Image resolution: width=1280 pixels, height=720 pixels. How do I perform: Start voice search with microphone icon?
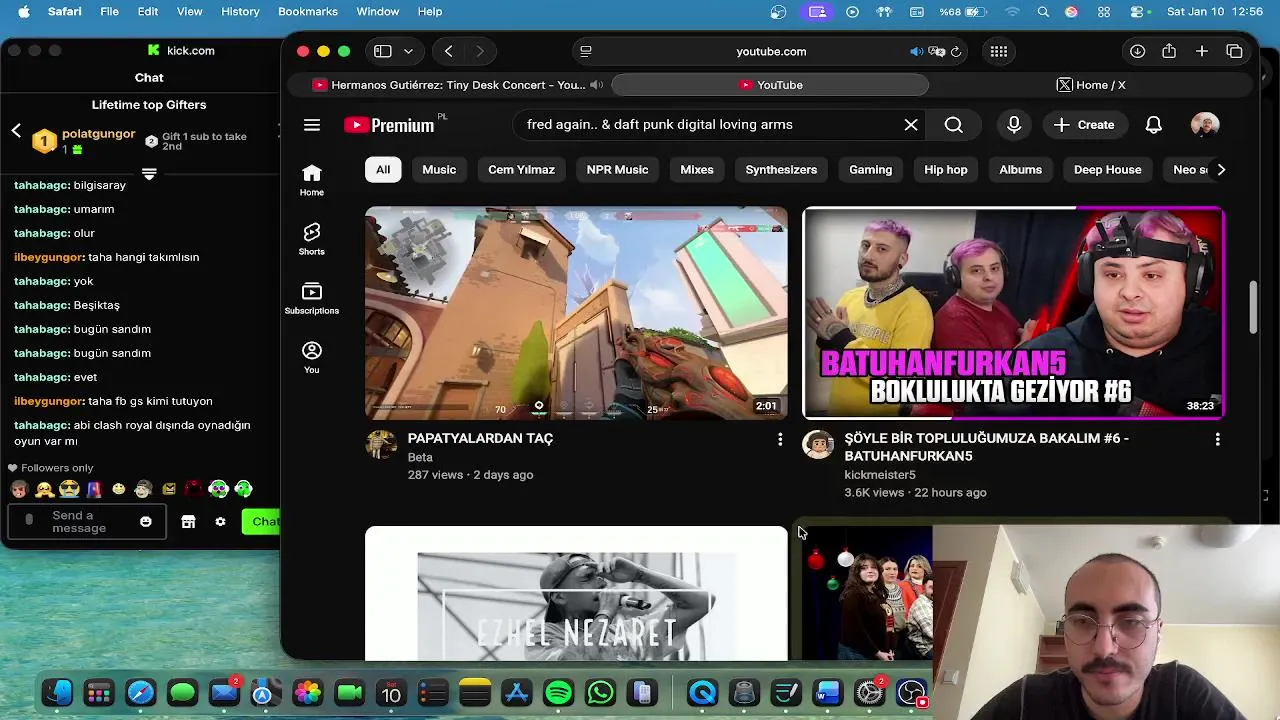[1014, 125]
